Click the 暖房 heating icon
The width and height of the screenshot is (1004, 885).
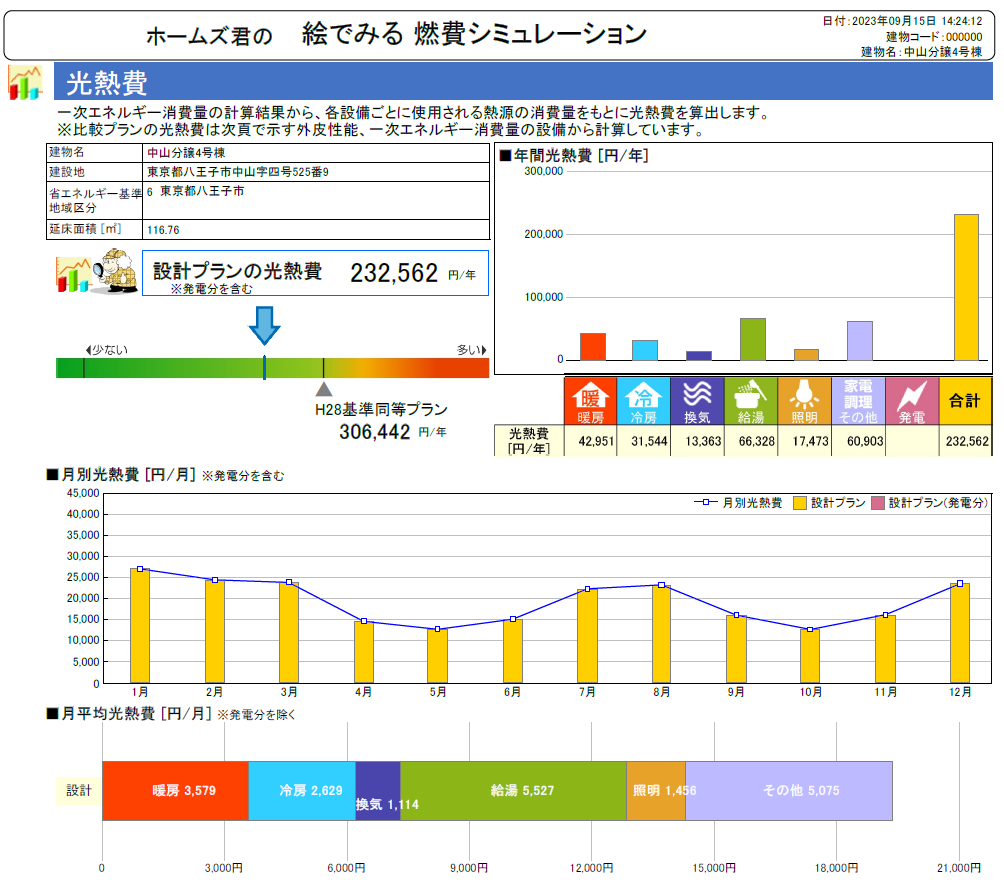tap(590, 400)
